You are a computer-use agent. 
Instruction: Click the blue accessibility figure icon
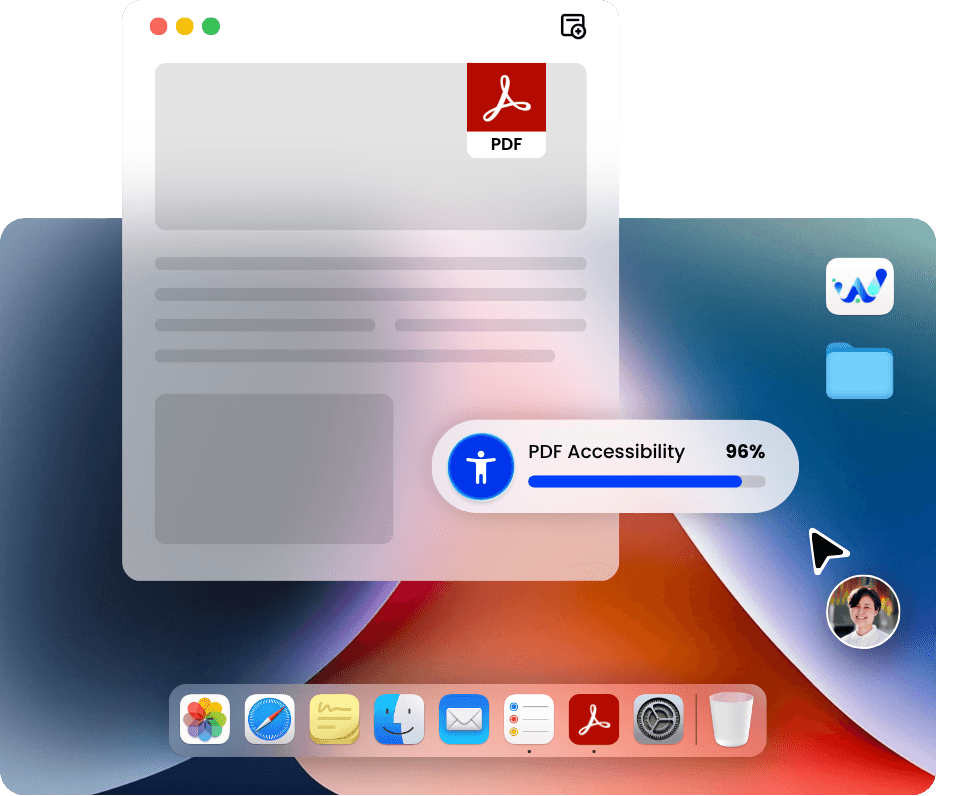[481, 467]
